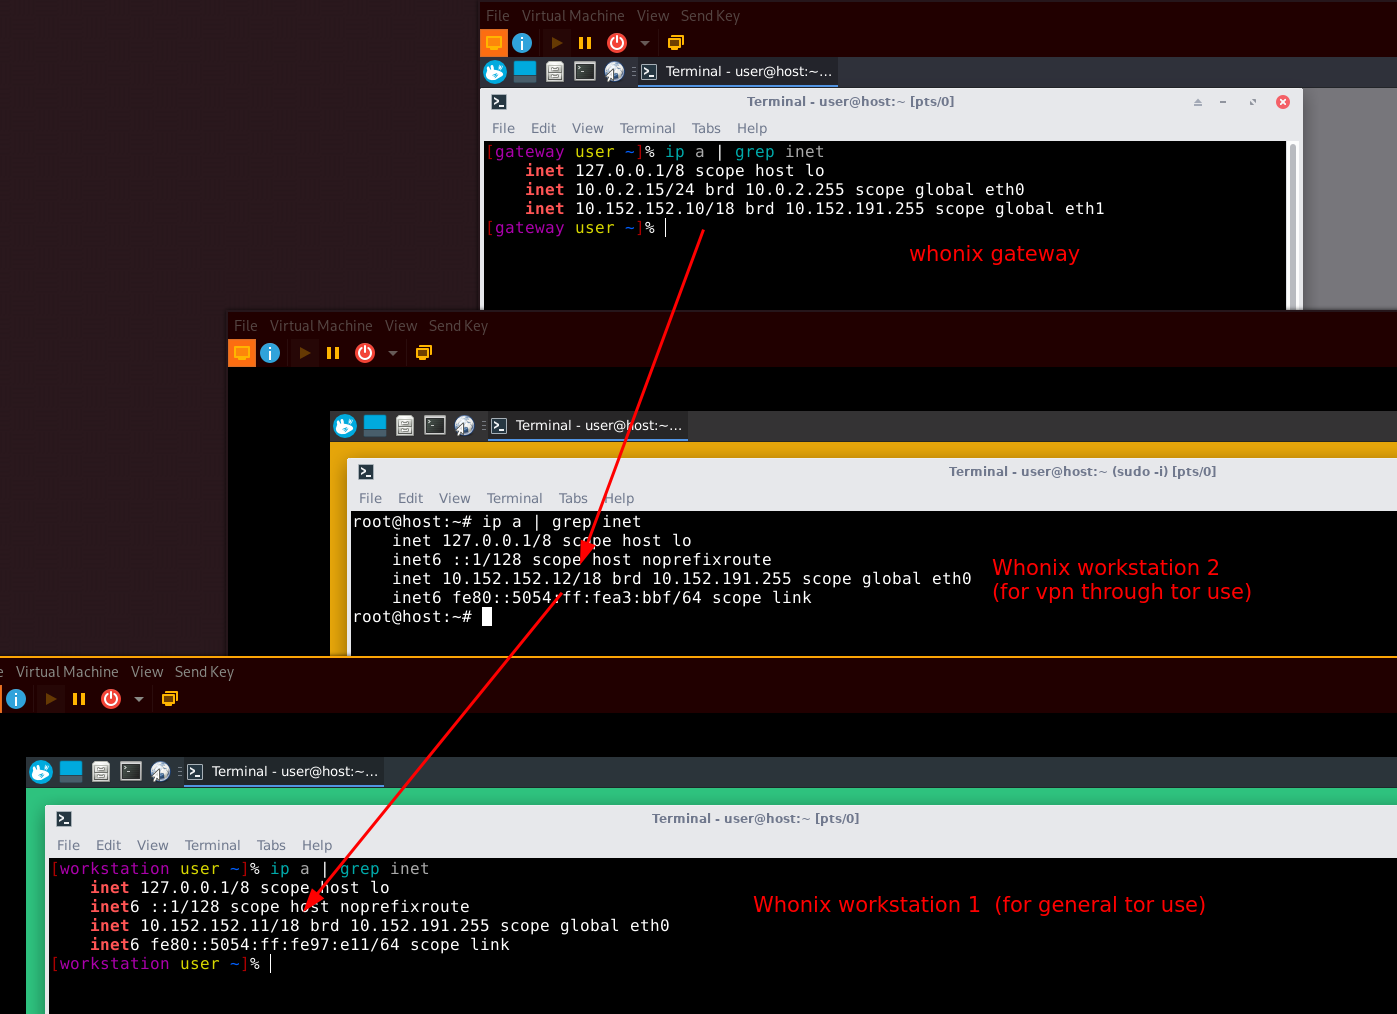This screenshot has height=1014, width=1397.
Task: Open web browser icon in workstation 2 panel
Action: (464, 426)
